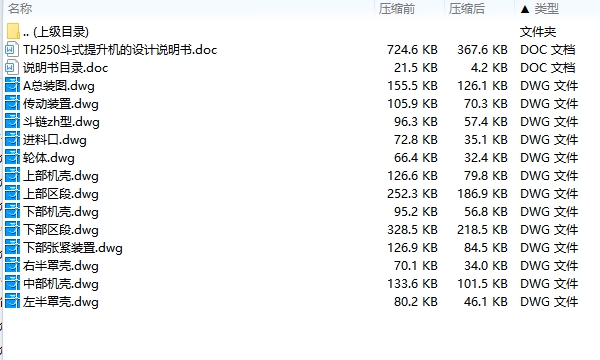Click the DWG icon for 下部机壳.dwg
Screen dimensions: 600x360
click(12, 211)
